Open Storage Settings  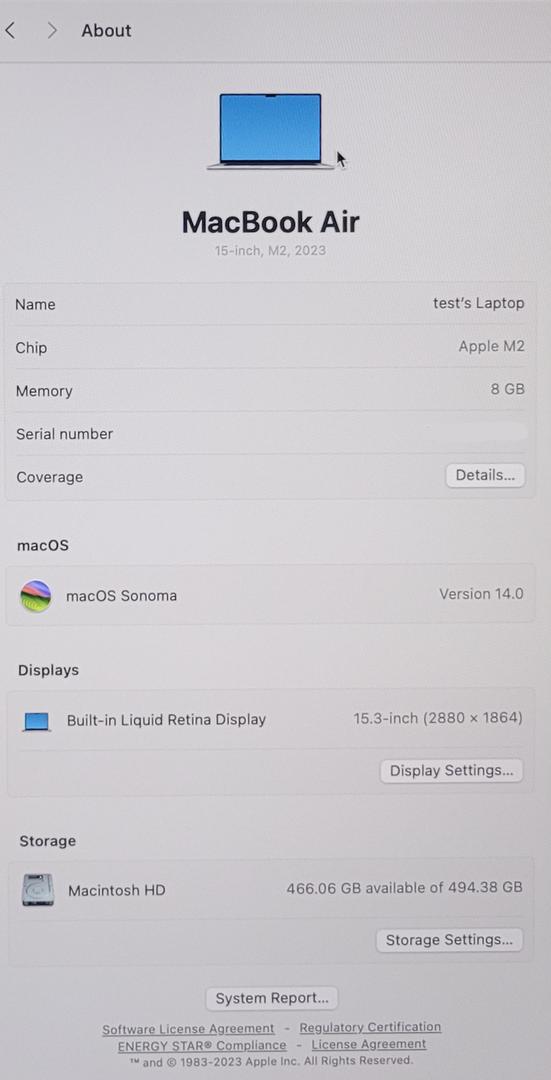coord(449,939)
